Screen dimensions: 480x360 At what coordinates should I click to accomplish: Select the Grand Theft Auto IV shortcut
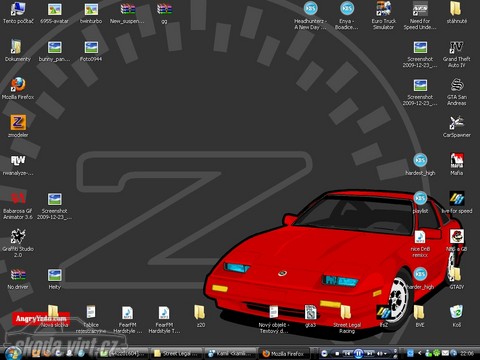pos(457,54)
